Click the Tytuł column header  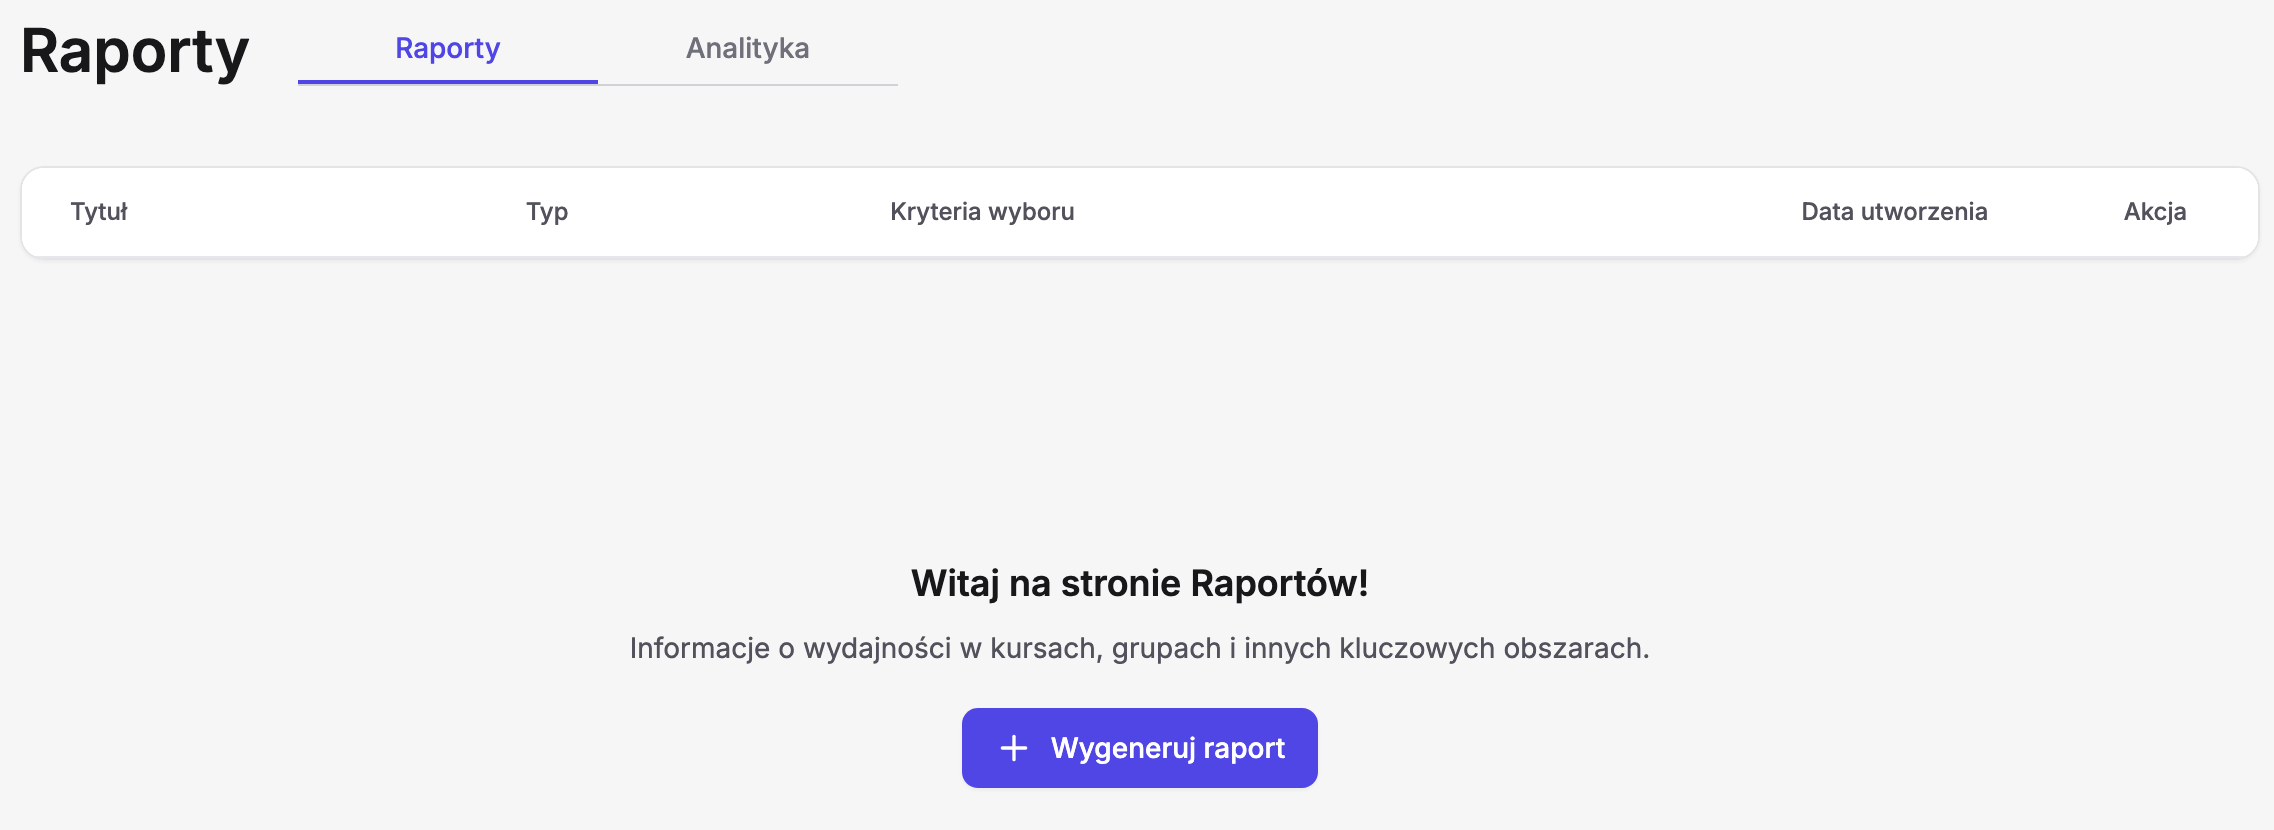[x=99, y=212]
